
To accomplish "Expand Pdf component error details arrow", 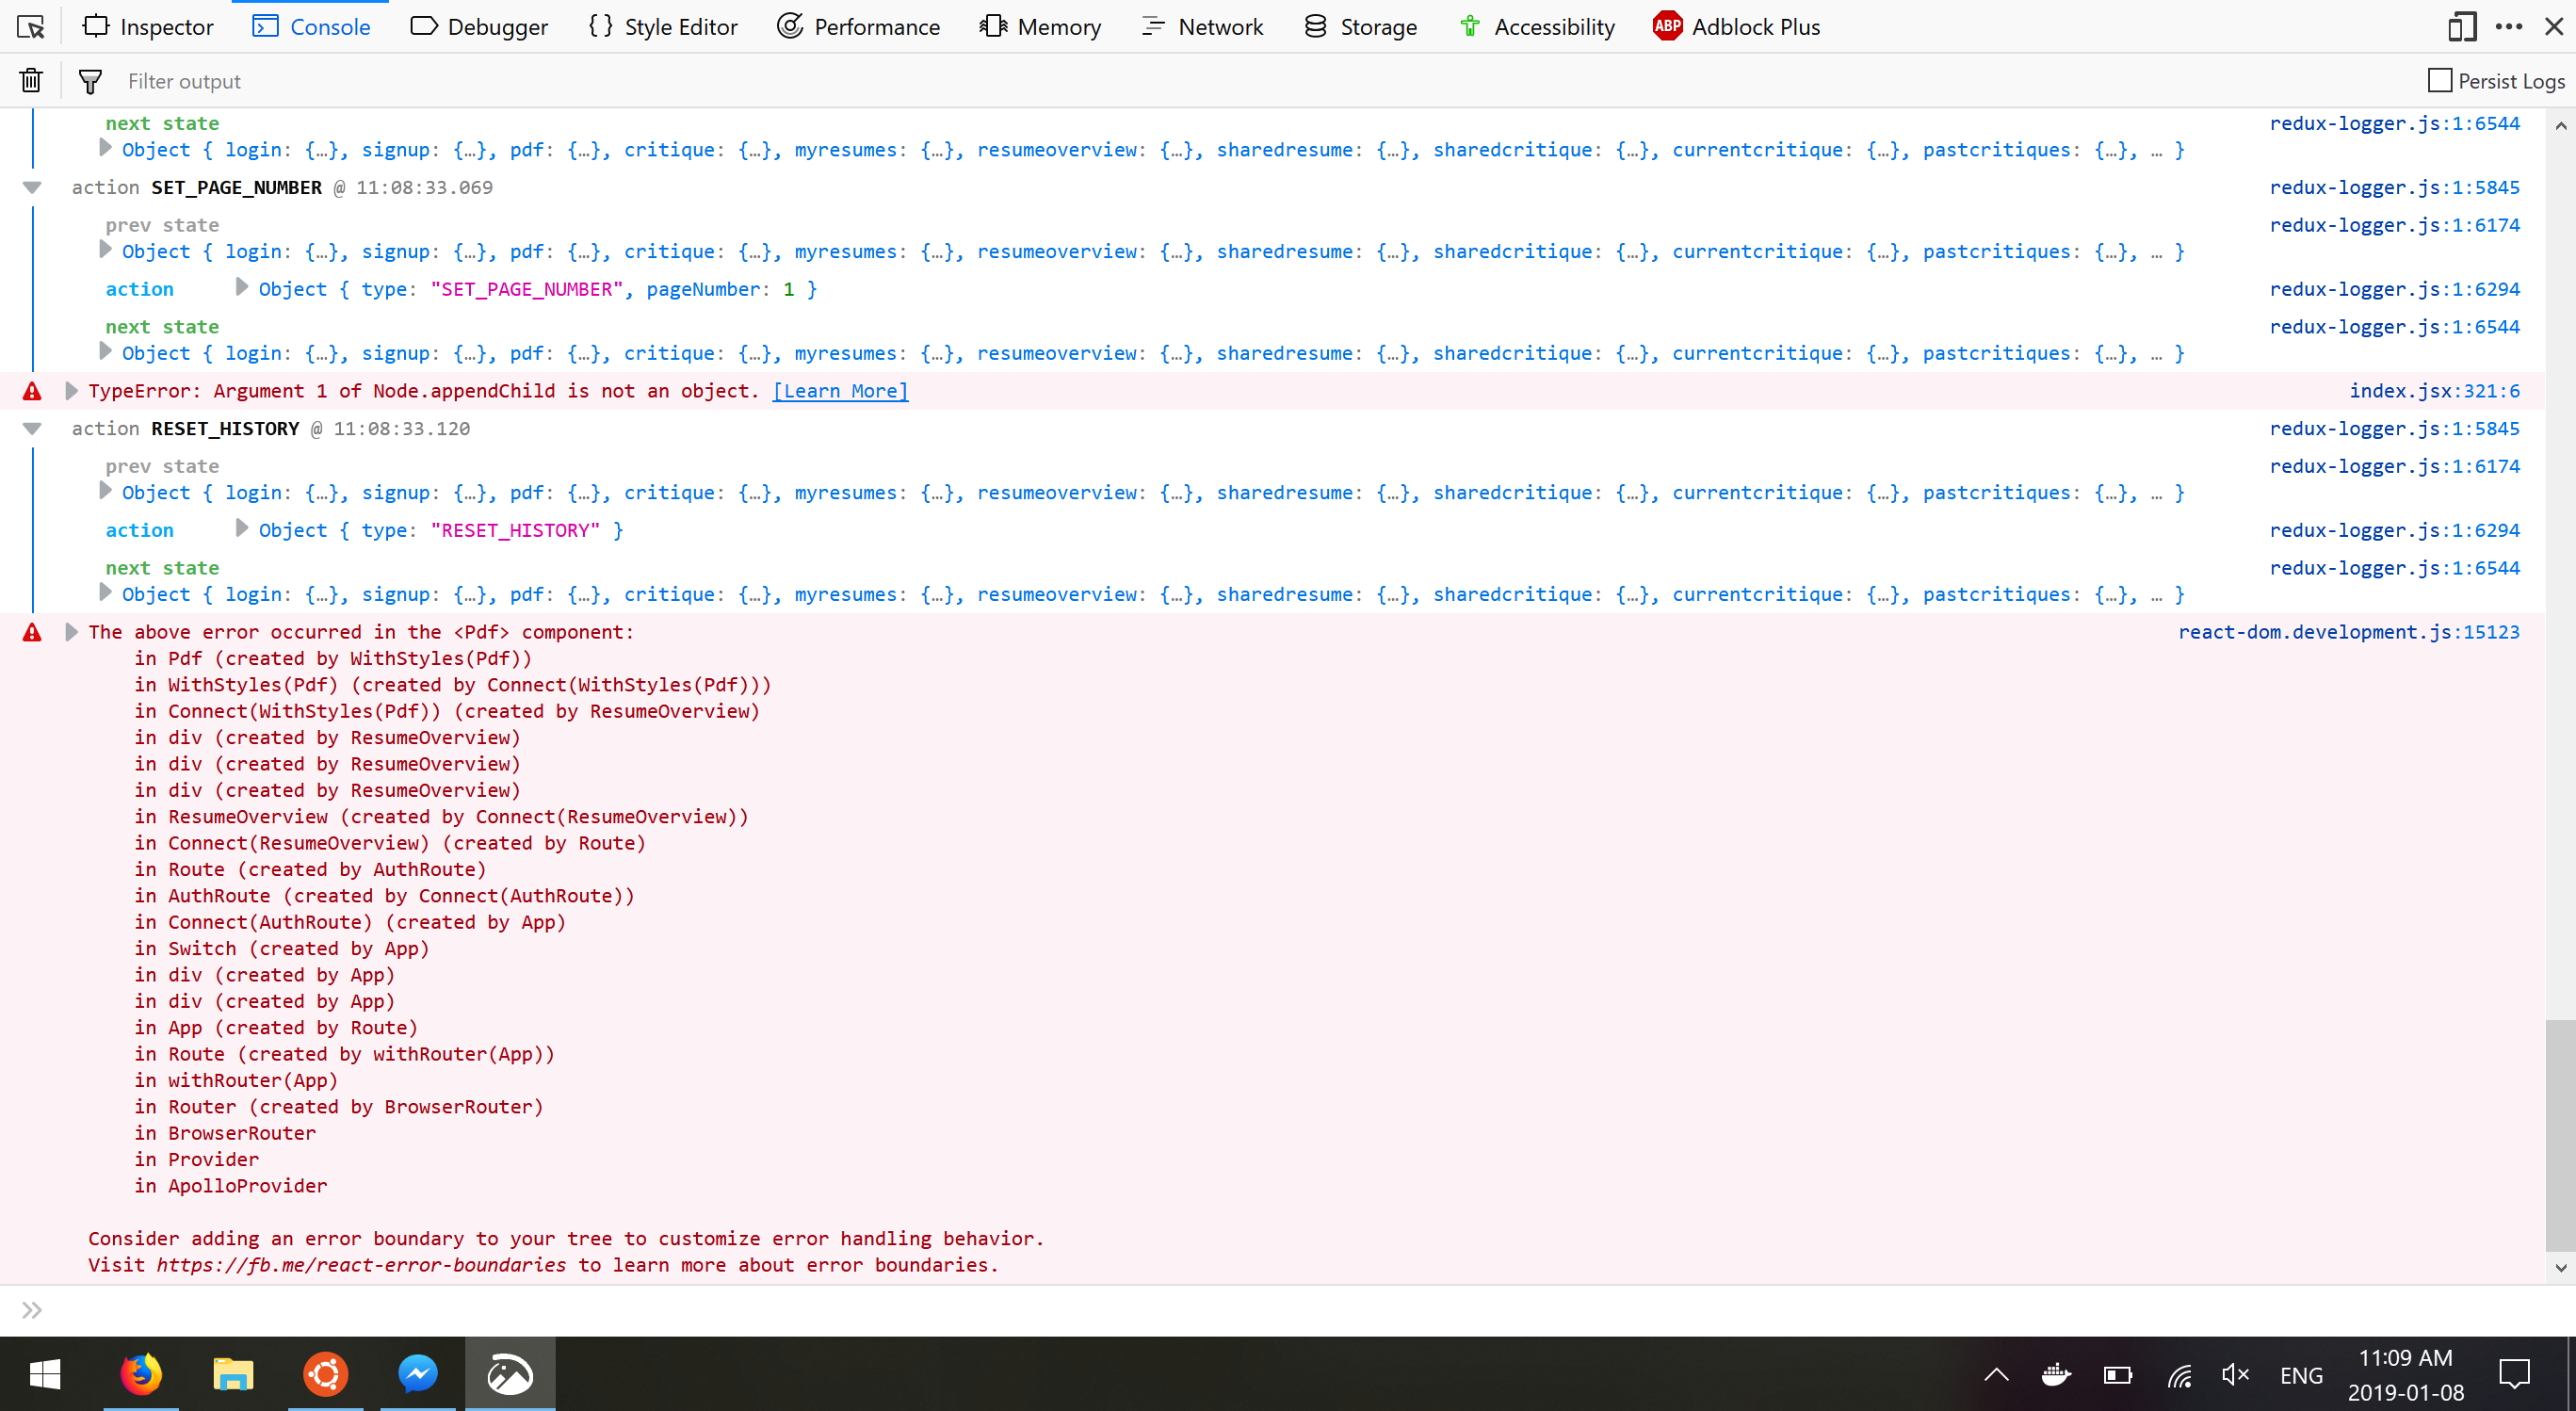I will pos(71,632).
